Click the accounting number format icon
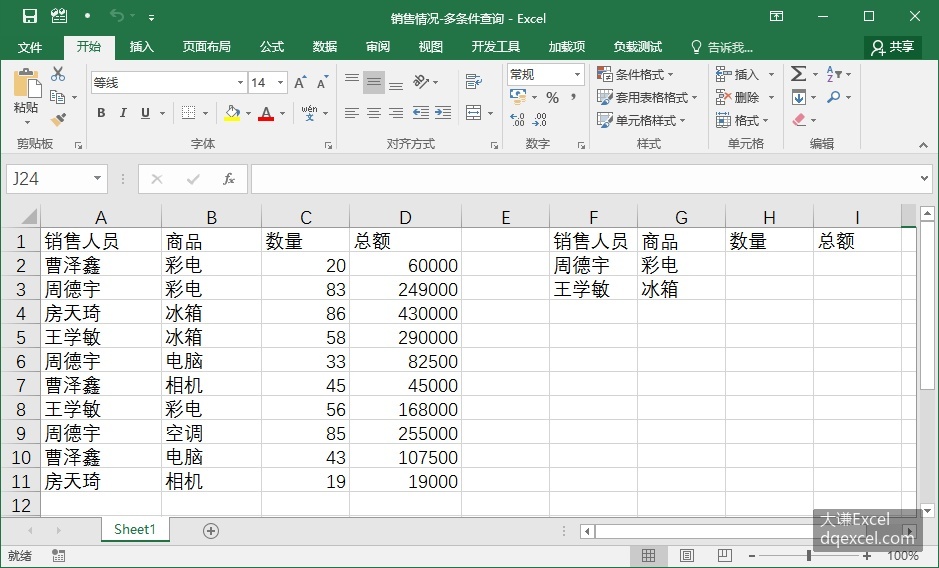 pos(517,97)
